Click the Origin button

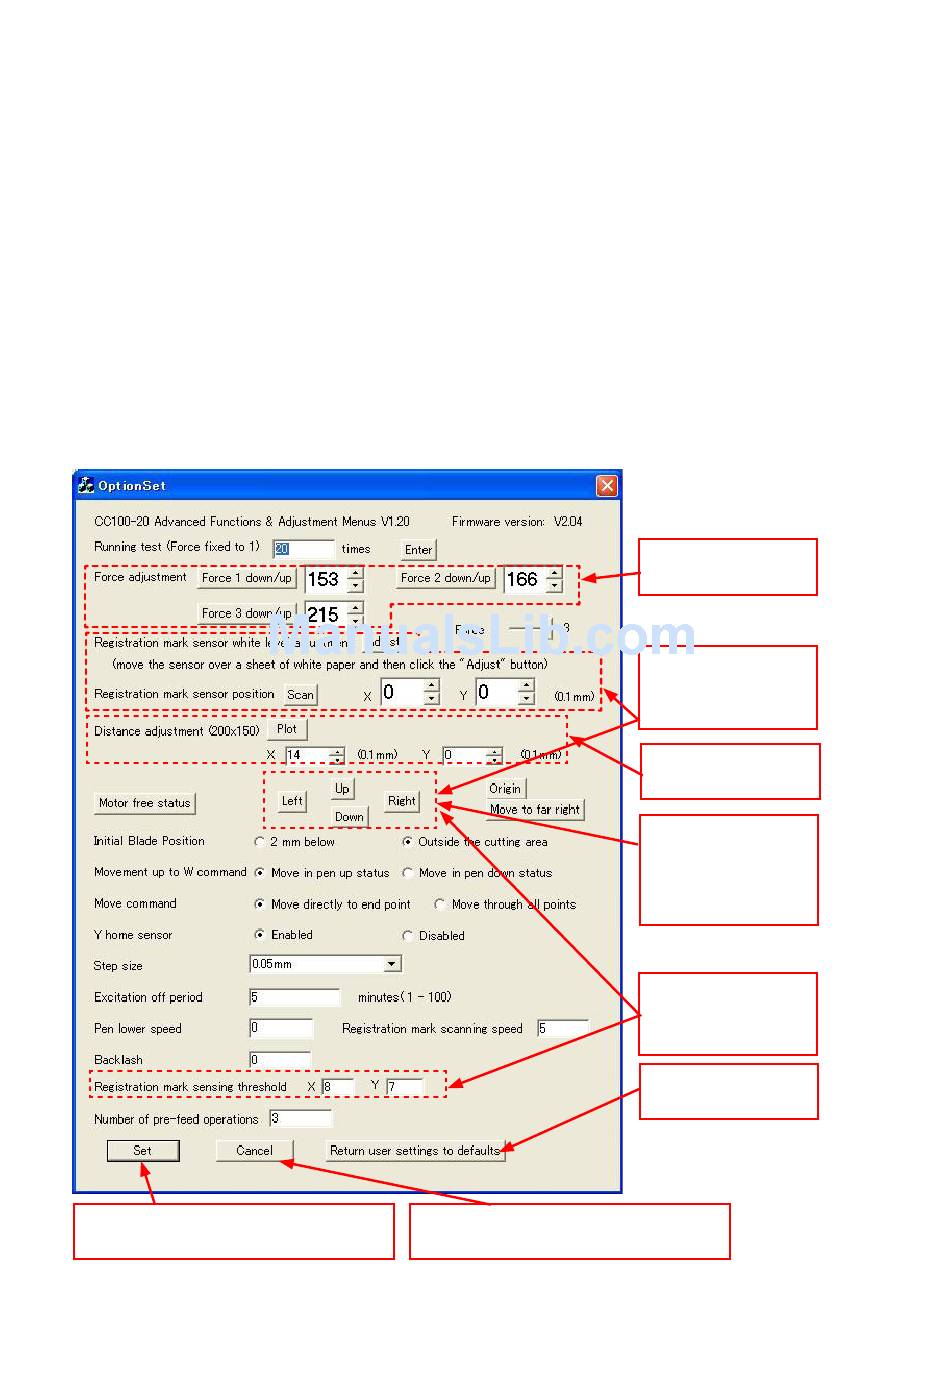pyautogui.click(x=505, y=788)
